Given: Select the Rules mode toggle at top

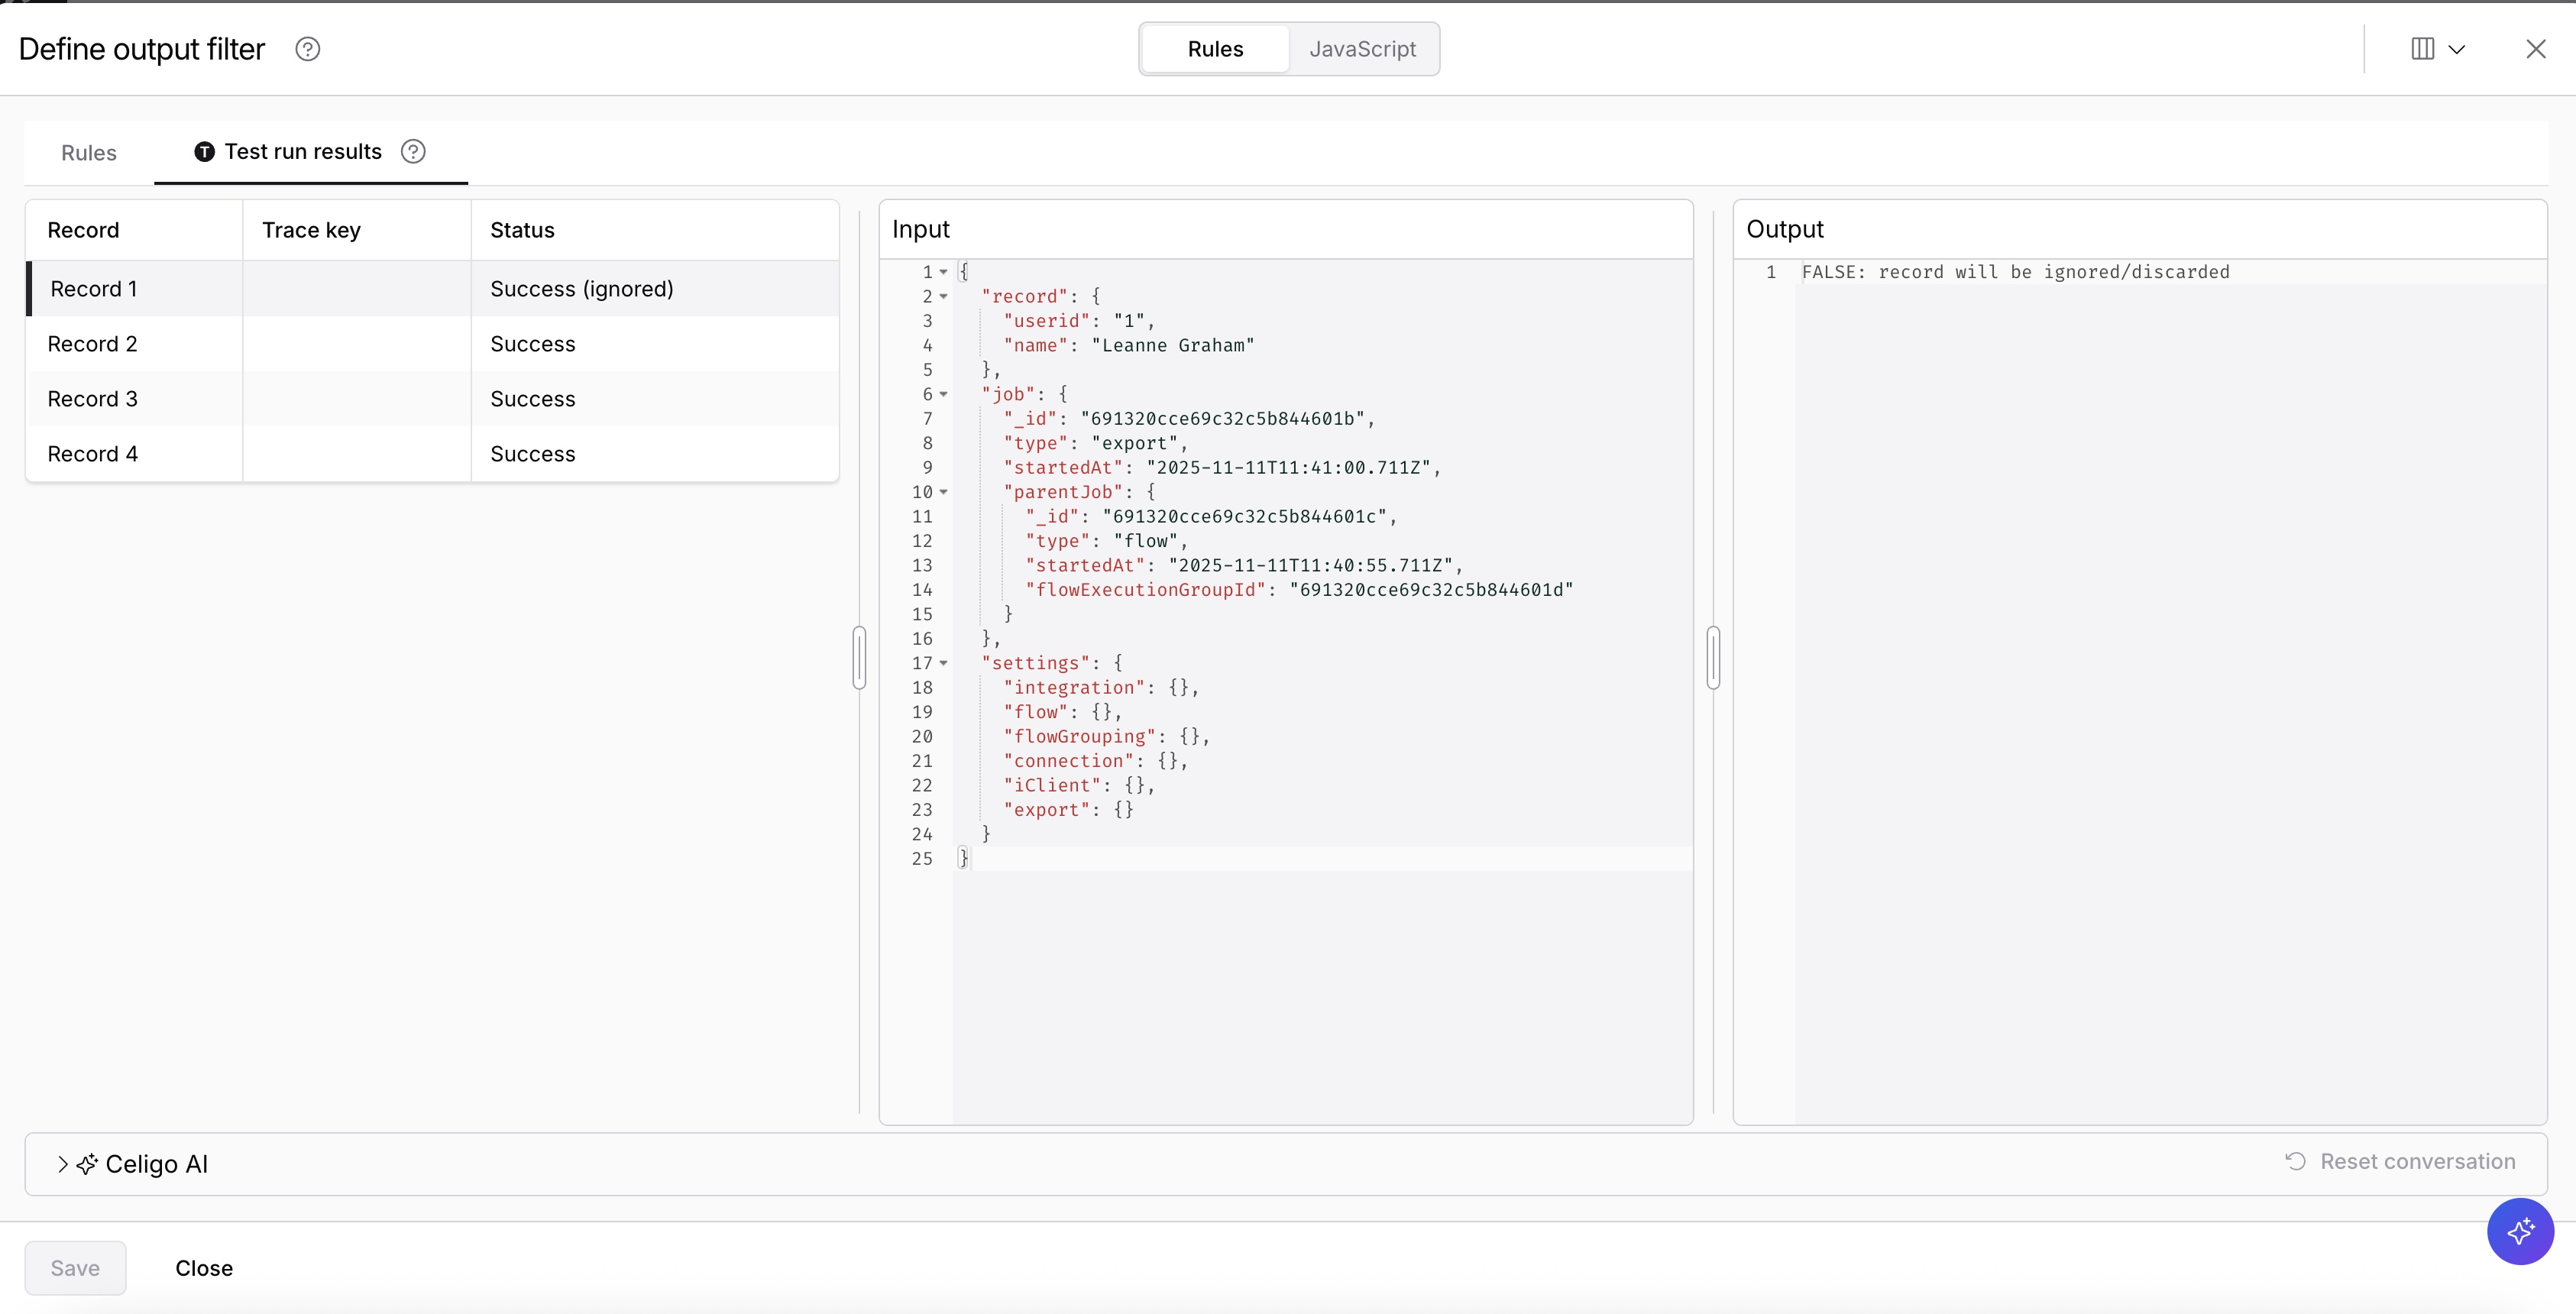Looking at the screenshot, I should [x=1215, y=49].
